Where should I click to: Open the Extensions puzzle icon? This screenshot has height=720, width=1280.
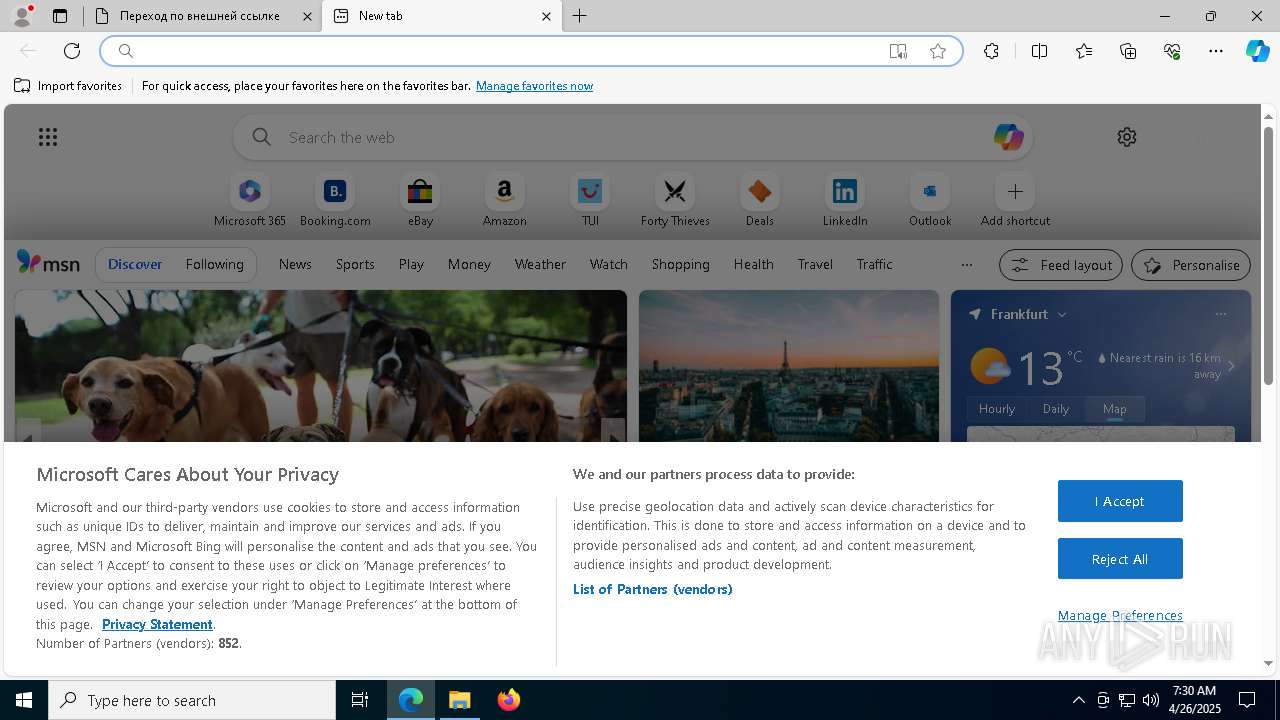pos(991,51)
